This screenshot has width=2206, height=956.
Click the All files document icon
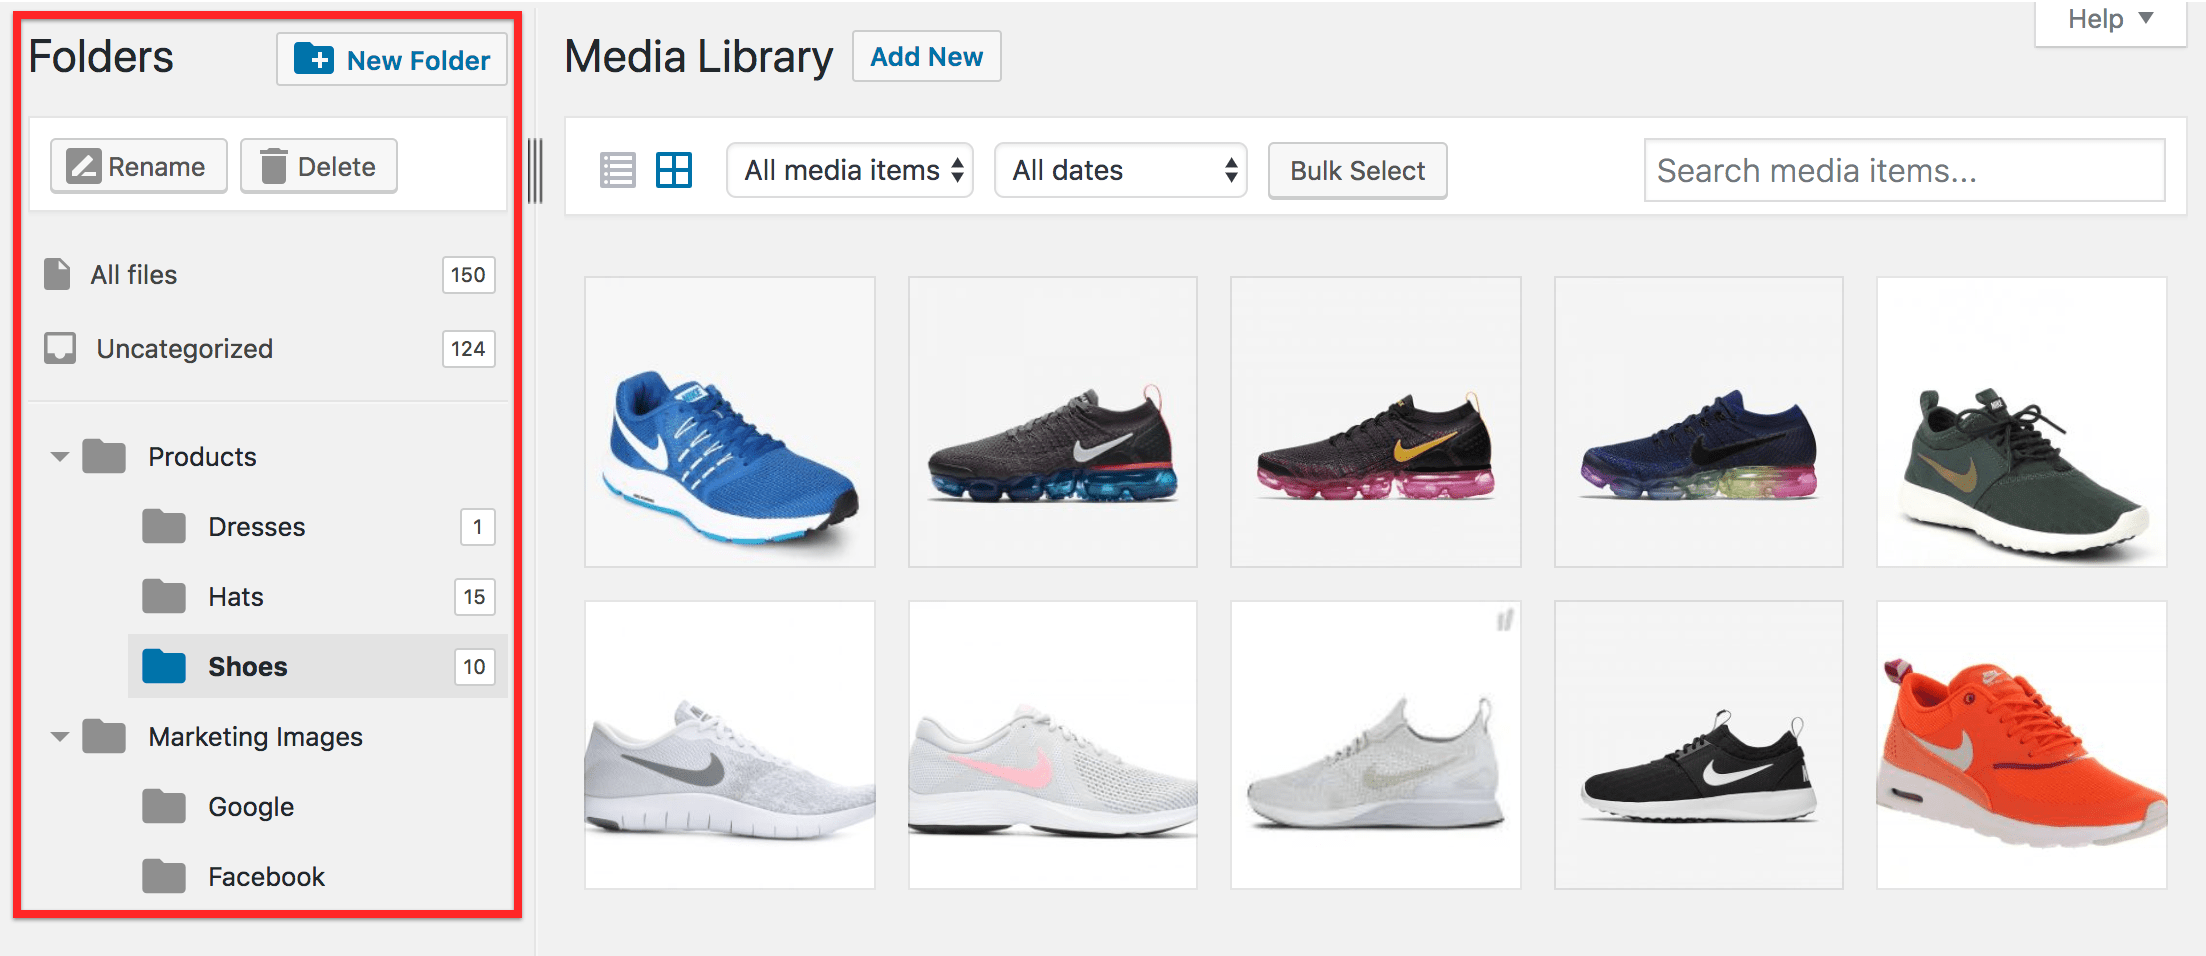pyautogui.click(x=58, y=274)
